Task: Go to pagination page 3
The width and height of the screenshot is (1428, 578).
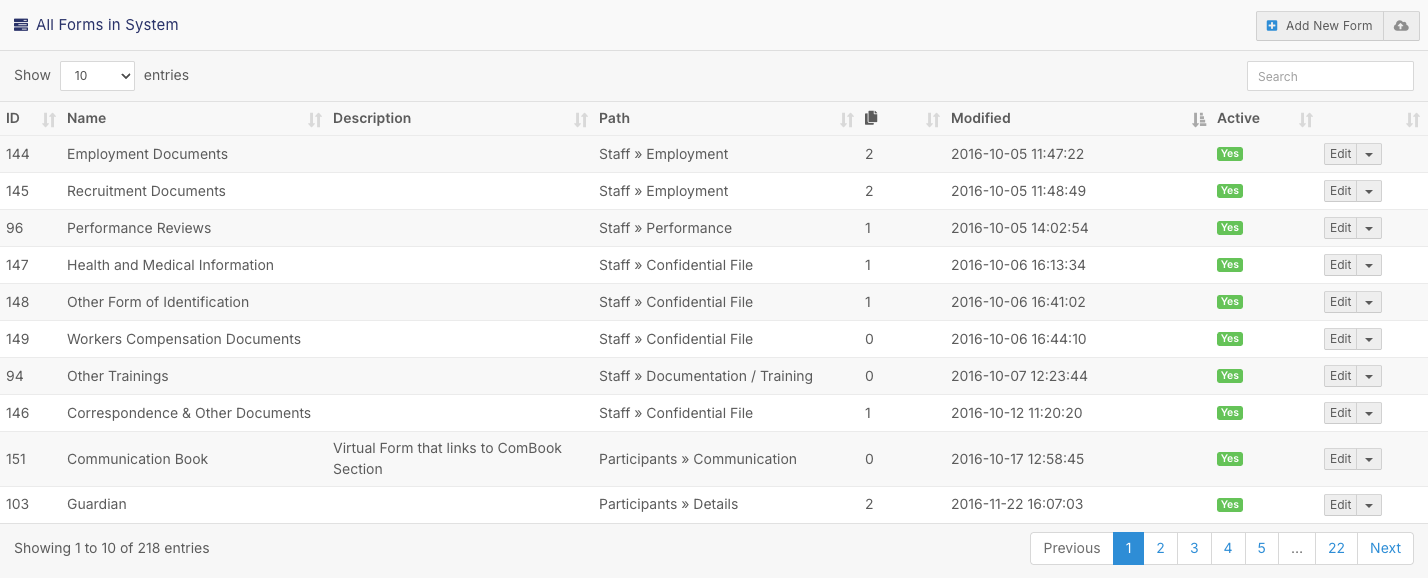Action: [x=1194, y=548]
